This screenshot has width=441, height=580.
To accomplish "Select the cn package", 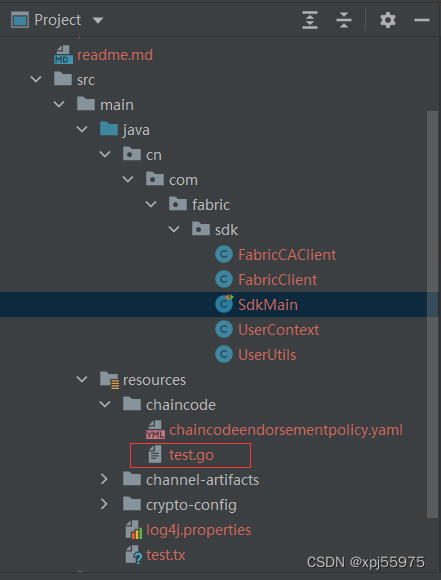I will pos(154,155).
